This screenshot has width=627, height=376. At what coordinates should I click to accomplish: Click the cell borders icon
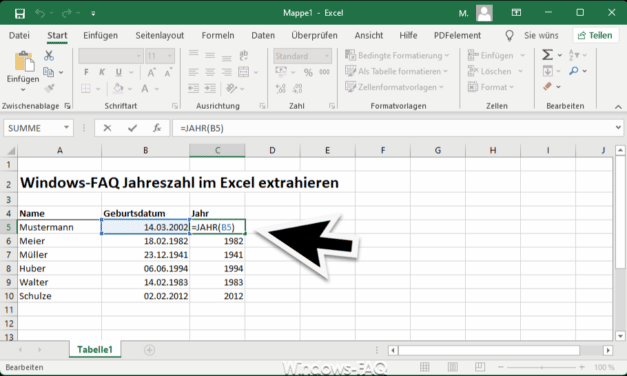click(x=86, y=88)
